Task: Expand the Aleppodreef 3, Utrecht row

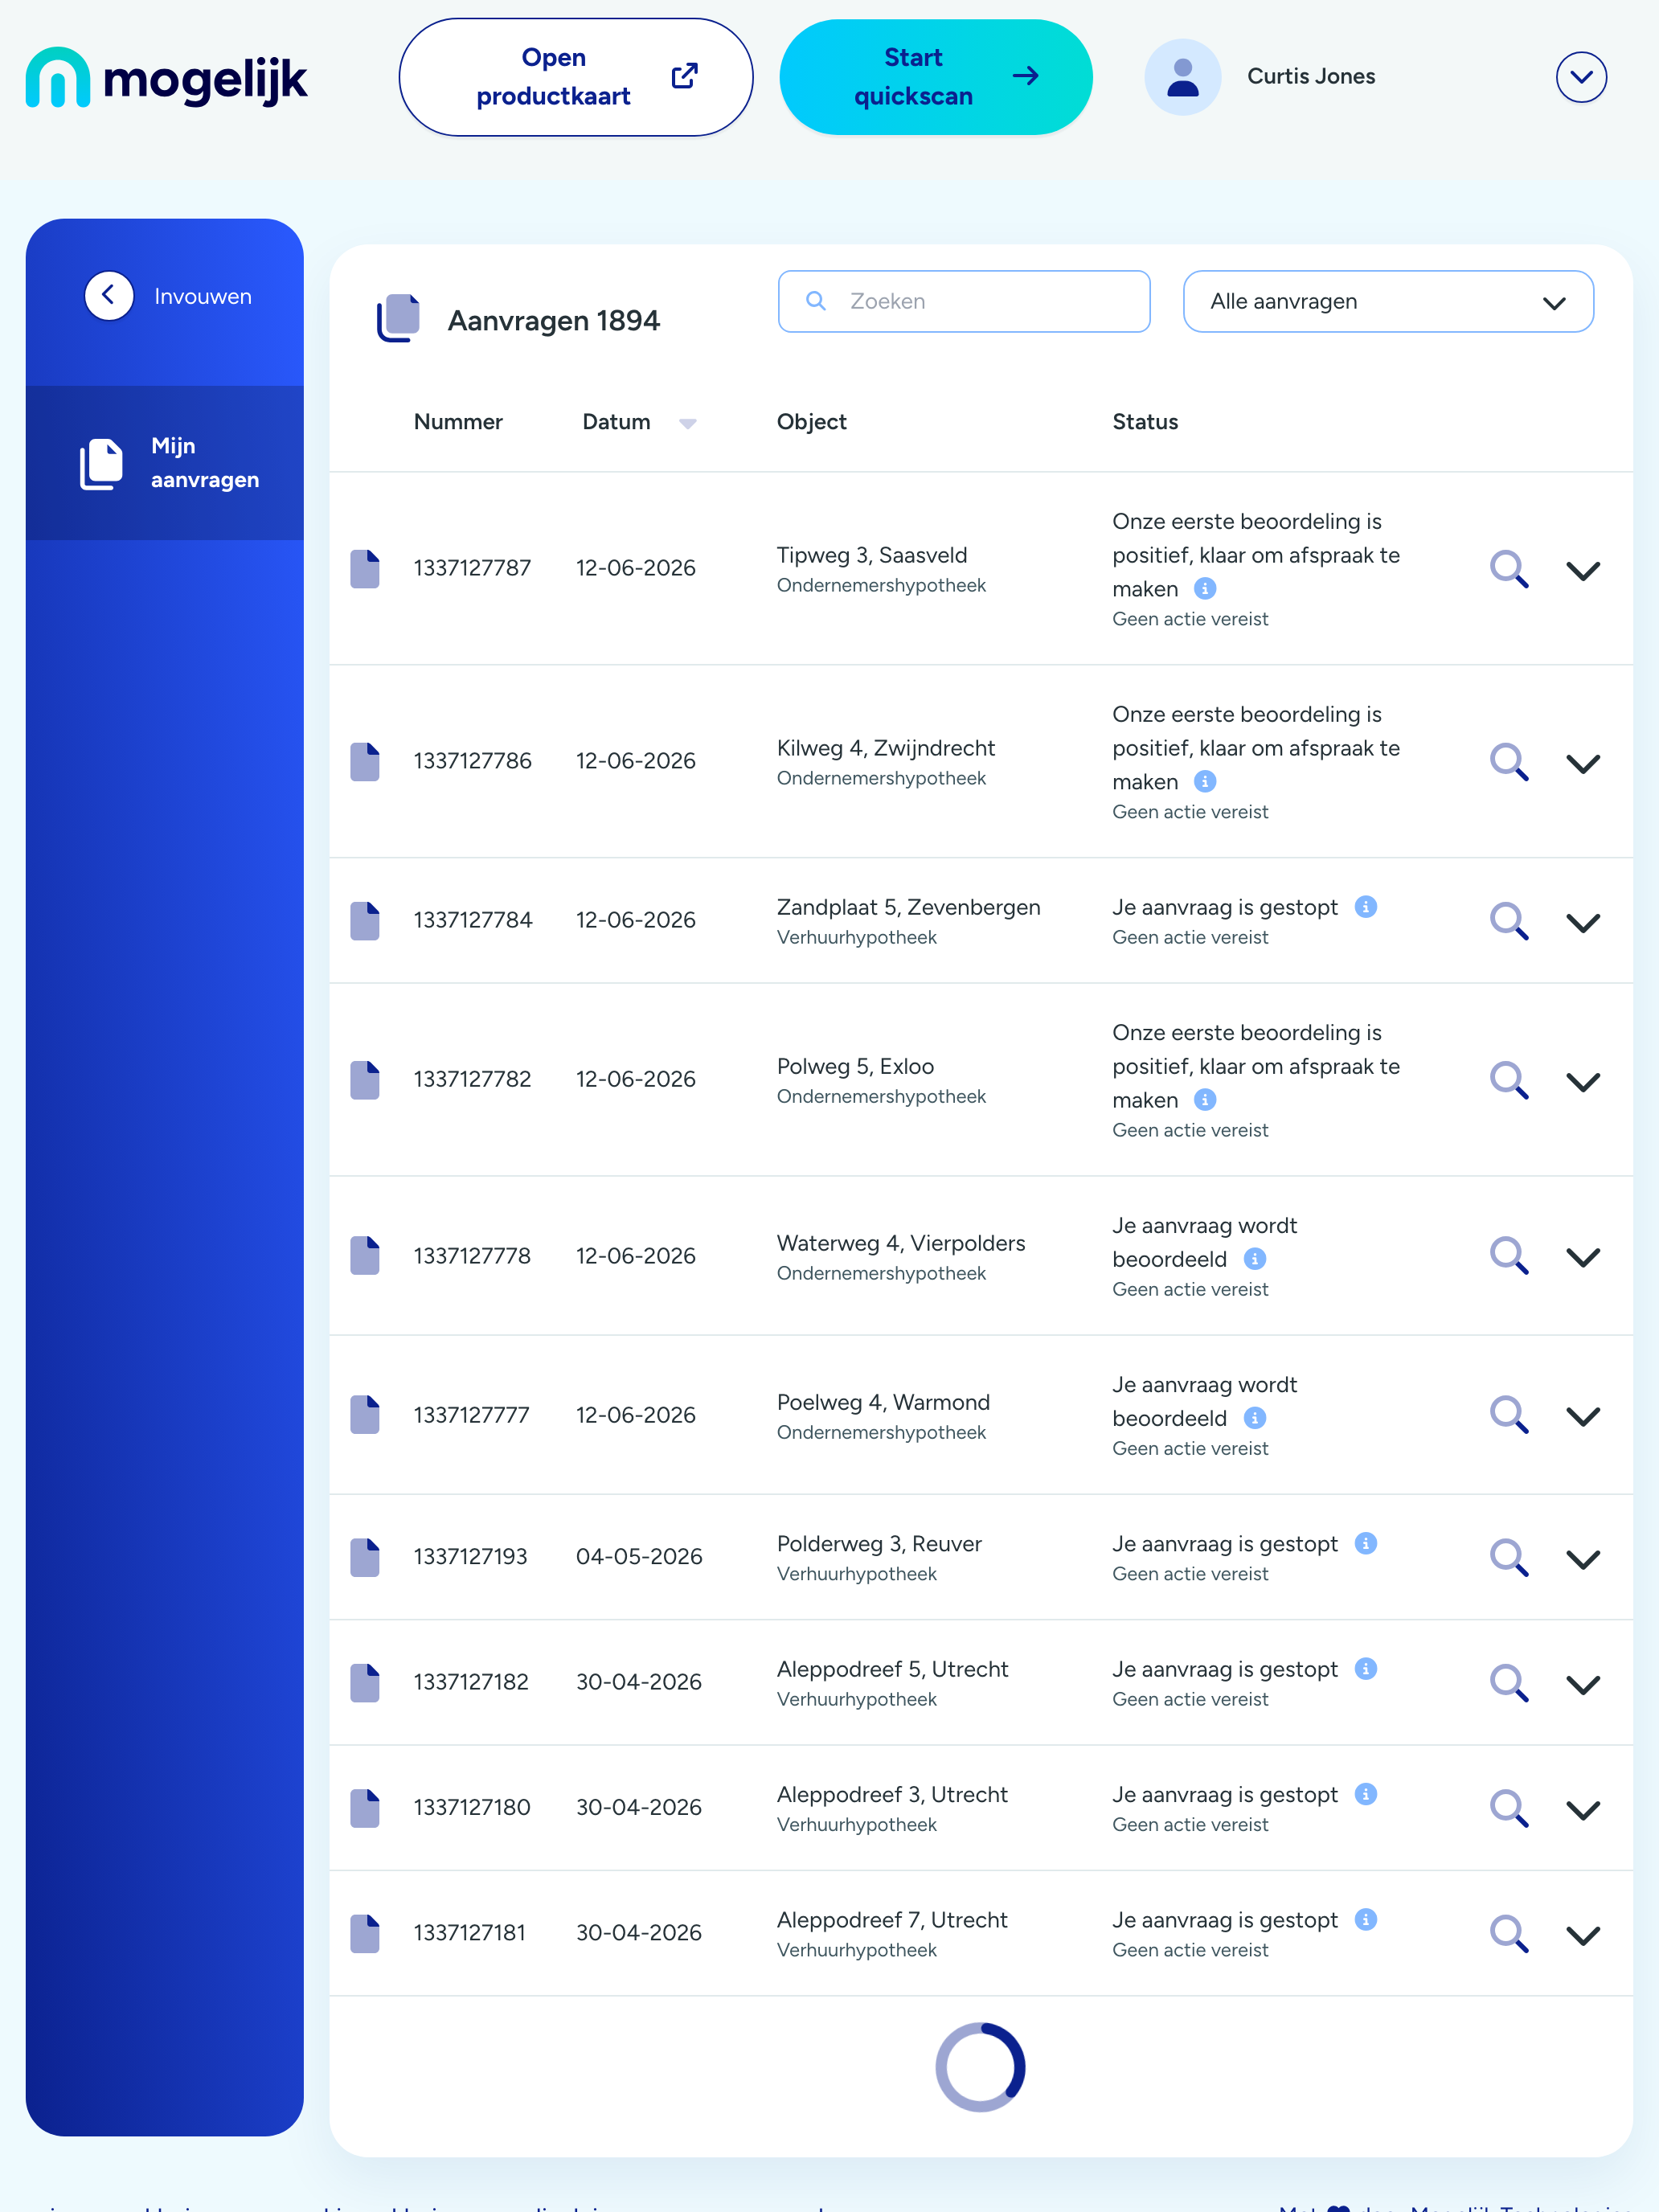Action: 1582,1809
